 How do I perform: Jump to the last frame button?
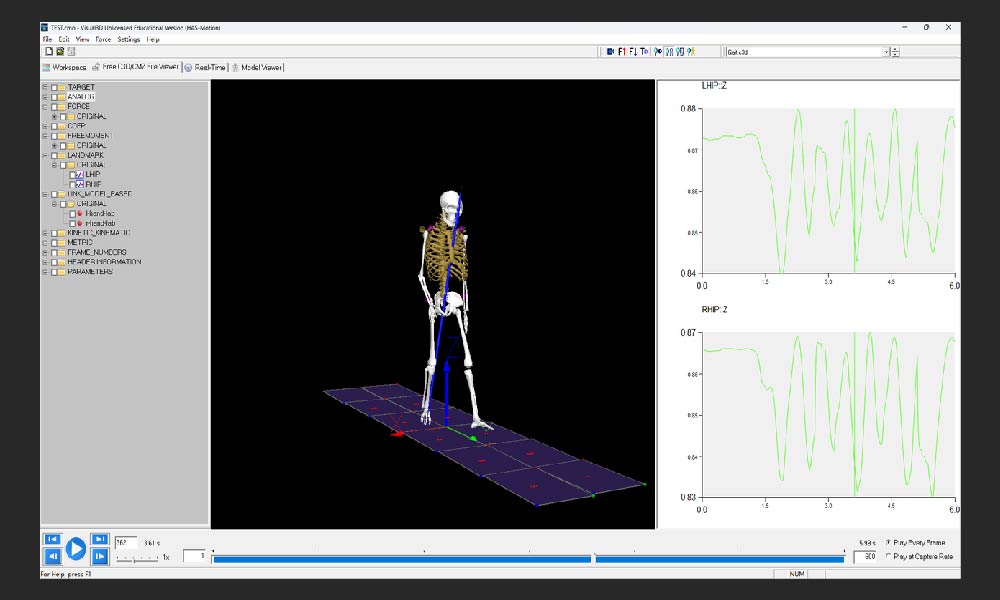(100, 539)
